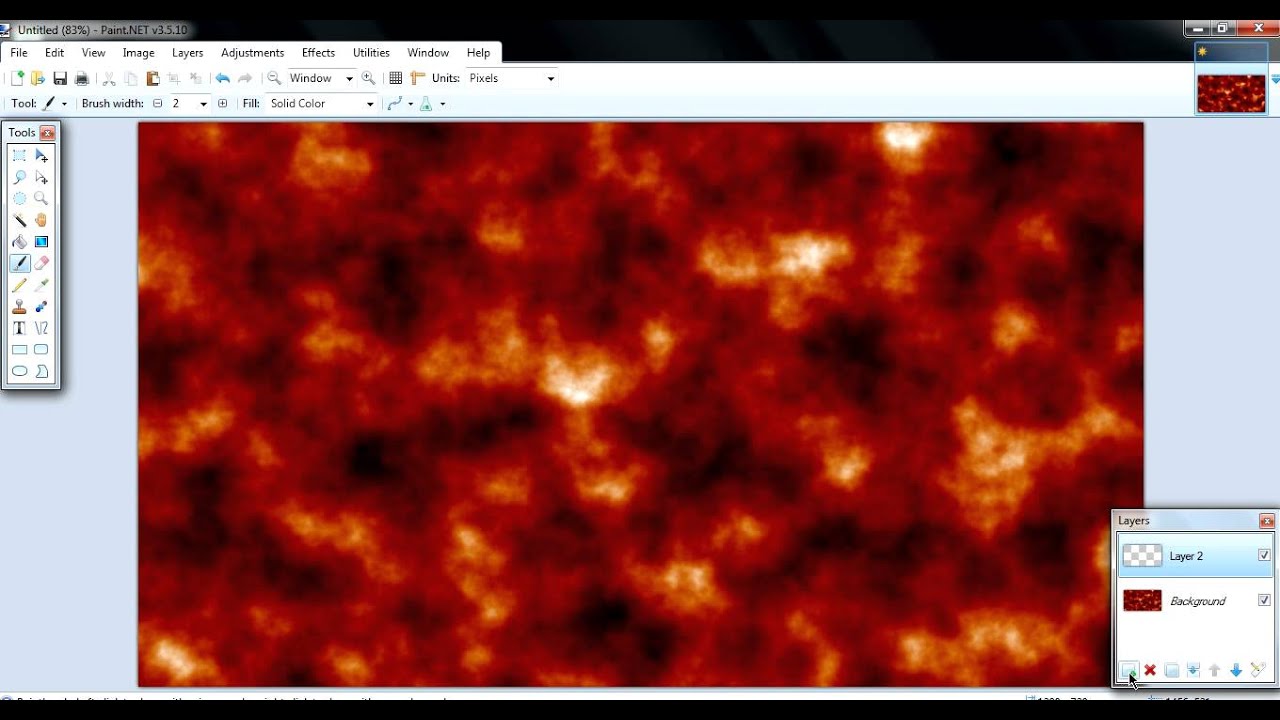Select the Ellipse shape tool

(x=19, y=371)
